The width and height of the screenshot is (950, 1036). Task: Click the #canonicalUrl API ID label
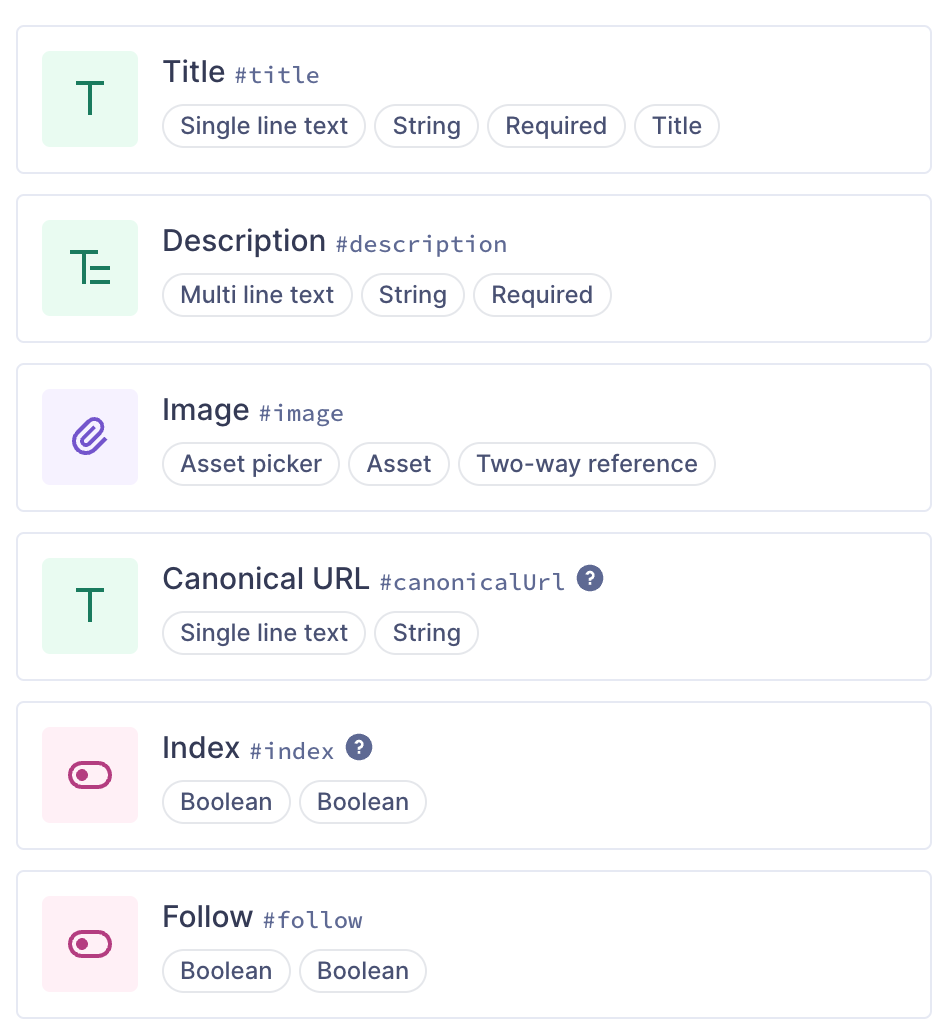click(472, 581)
